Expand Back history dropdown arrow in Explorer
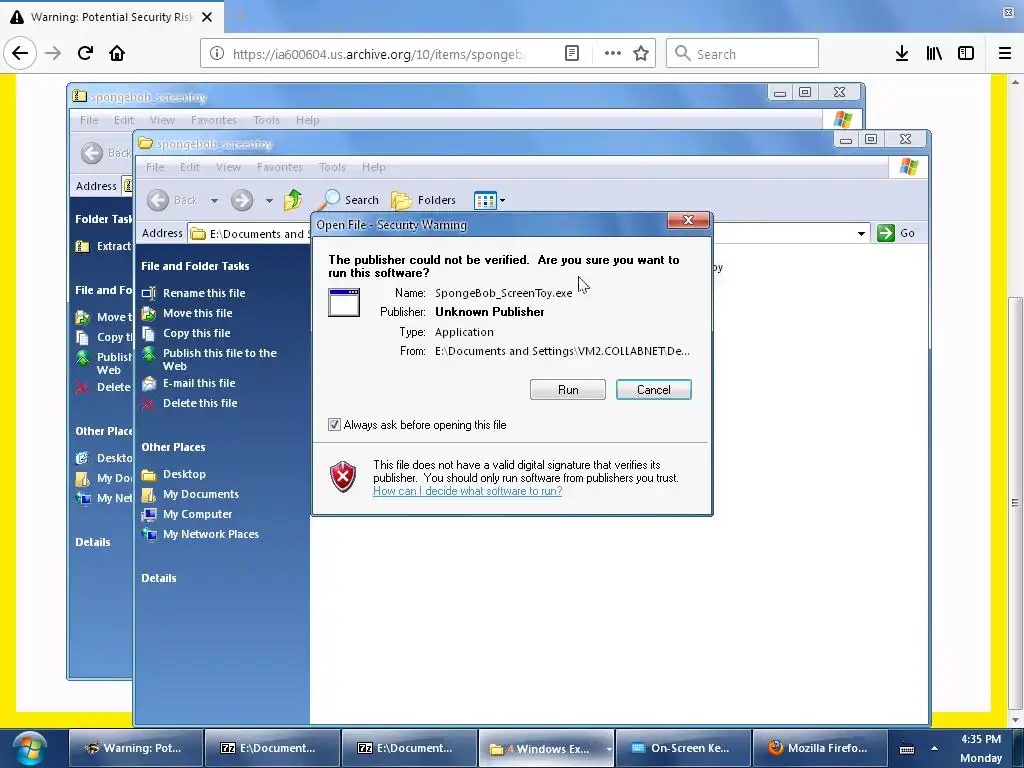This screenshot has width=1024, height=768. coord(214,200)
